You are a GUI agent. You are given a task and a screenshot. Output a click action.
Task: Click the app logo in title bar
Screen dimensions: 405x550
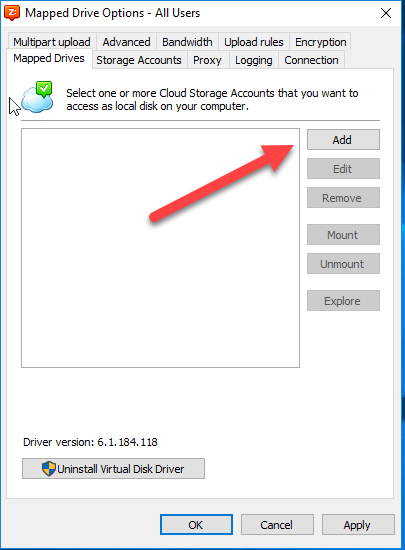click(12, 13)
